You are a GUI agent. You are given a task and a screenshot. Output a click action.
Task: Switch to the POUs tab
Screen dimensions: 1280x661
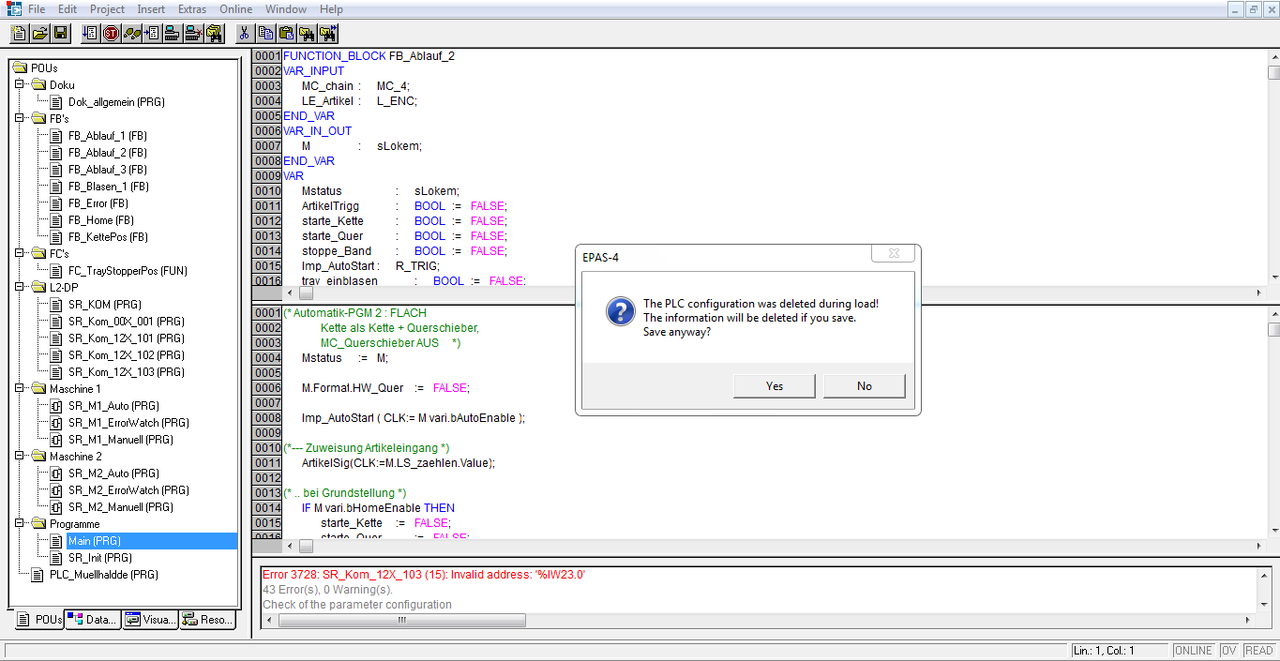pyautogui.click(x=40, y=620)
